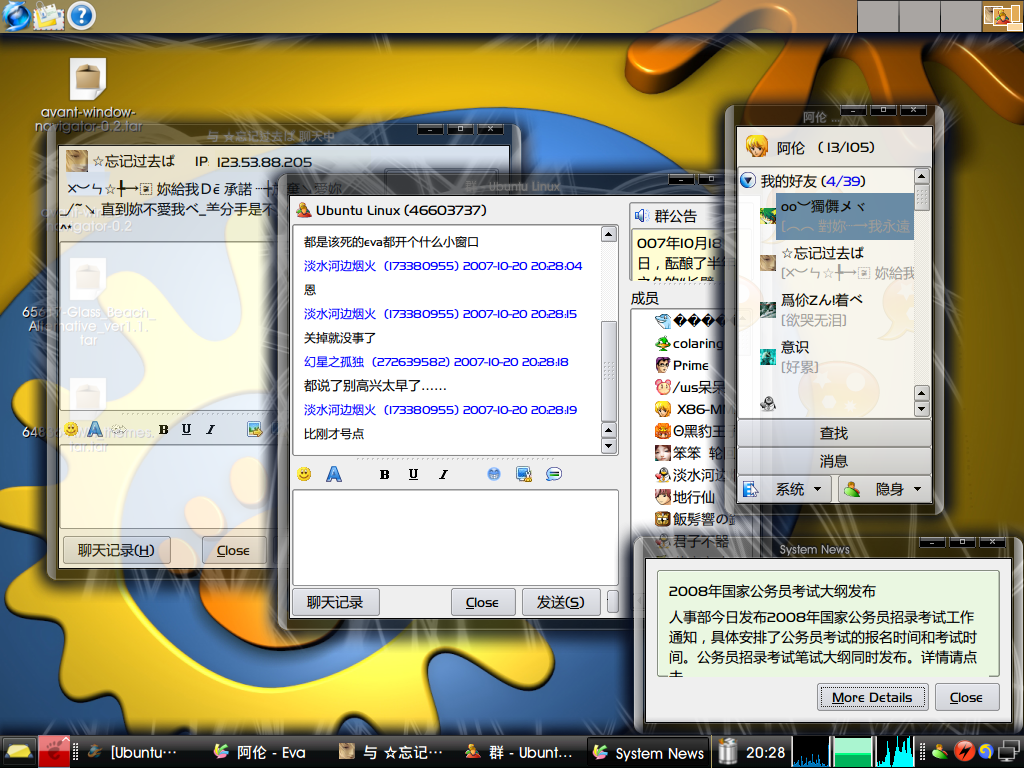Click the up arrow of the friends list scrollbar
Screen dimensions: 1024x768
pos(921,176)
